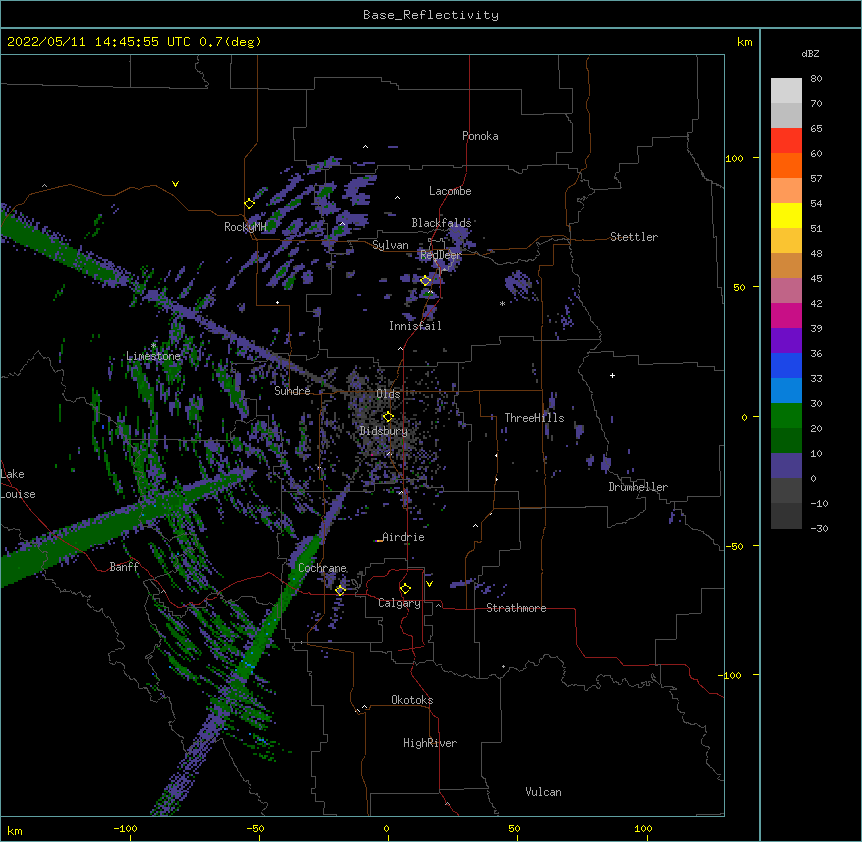Select the yellow diamond marker below Olds

click(388, 417)
